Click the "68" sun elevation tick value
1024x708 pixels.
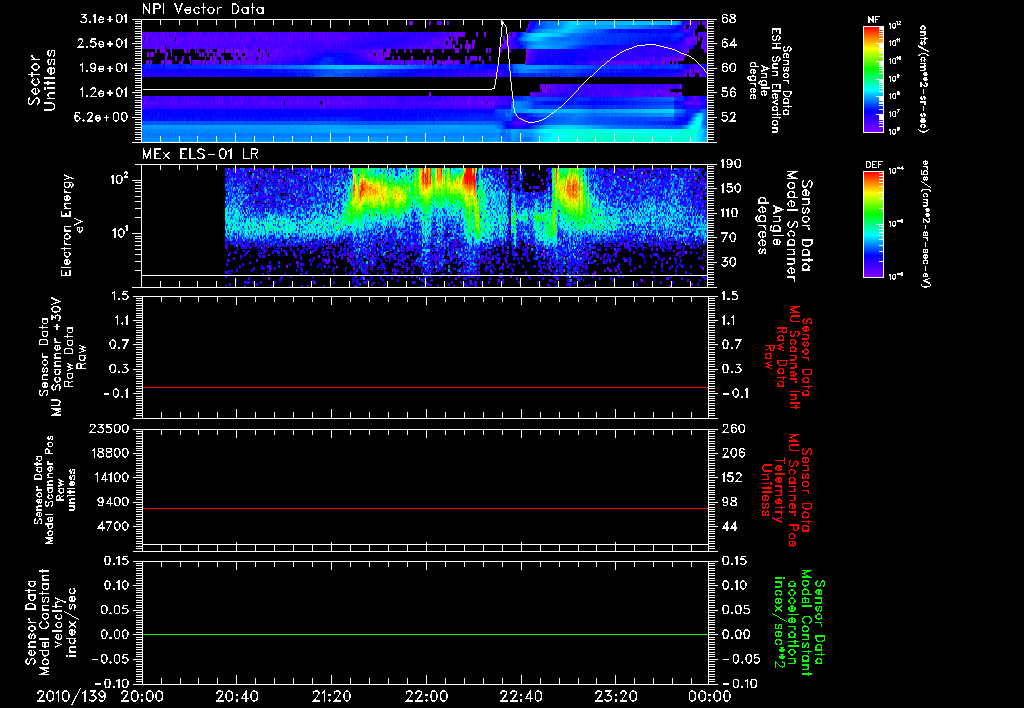[x=729, y=19]
